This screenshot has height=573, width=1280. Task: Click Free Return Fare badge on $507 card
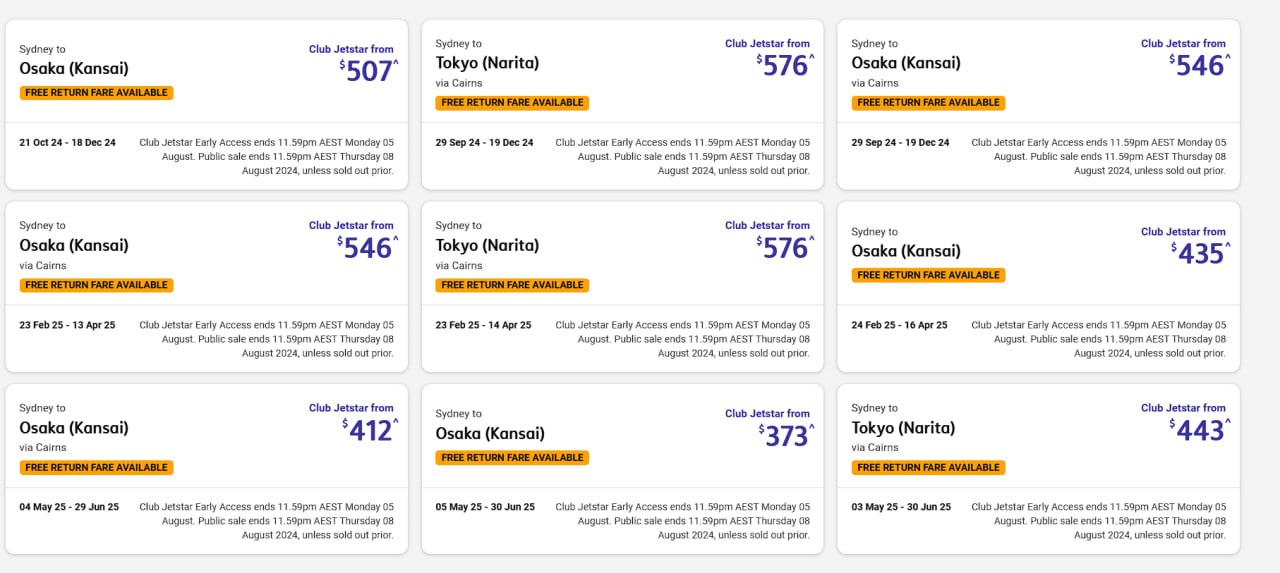[x=96, y=93]
